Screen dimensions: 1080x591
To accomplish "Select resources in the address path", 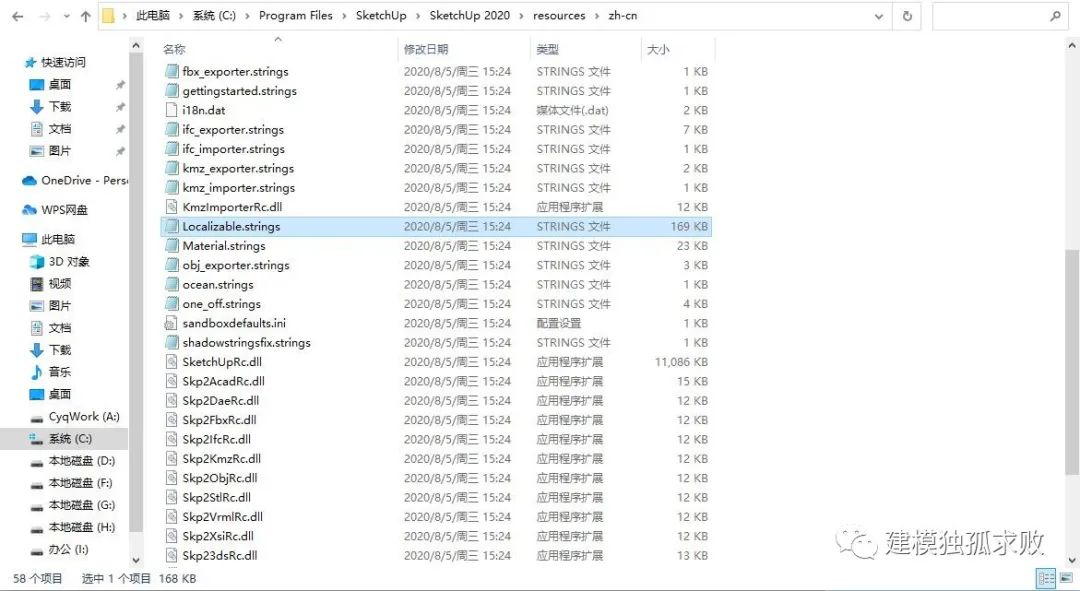I will [x=559, y=16].
